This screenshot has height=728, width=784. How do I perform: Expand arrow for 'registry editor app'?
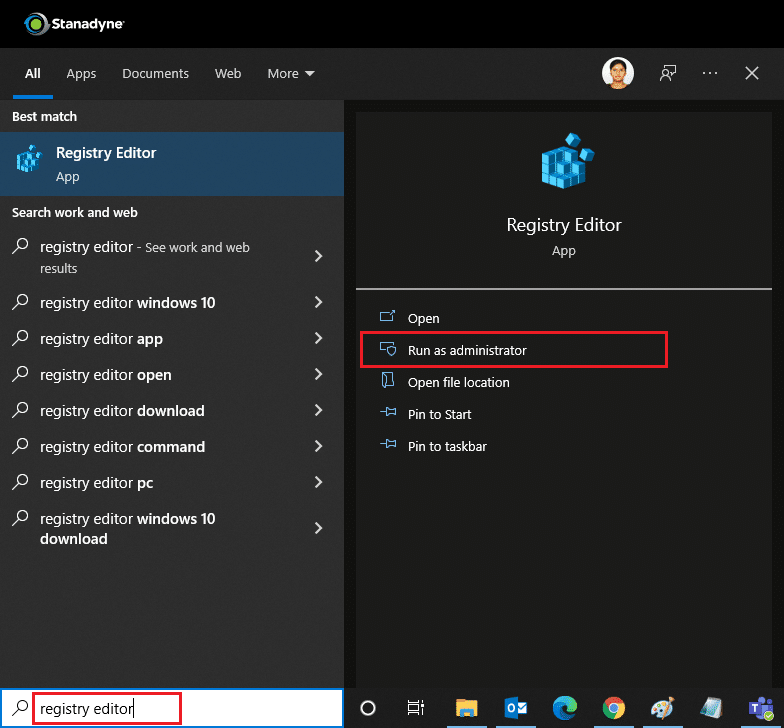coord(318,338)
